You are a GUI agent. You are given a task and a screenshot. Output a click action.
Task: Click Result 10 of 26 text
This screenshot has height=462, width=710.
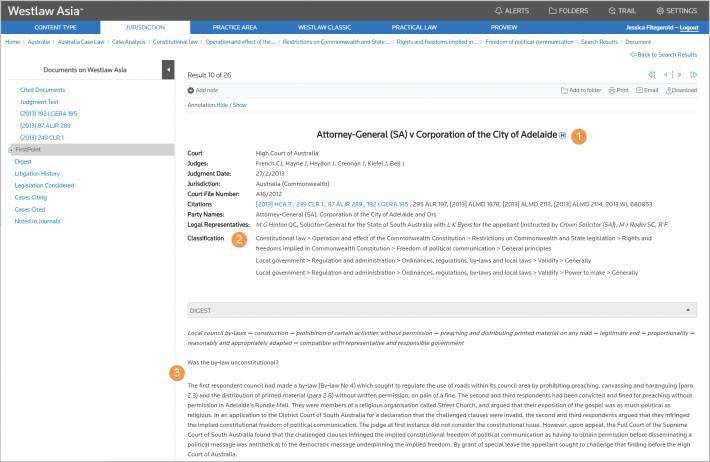(209, 75)
